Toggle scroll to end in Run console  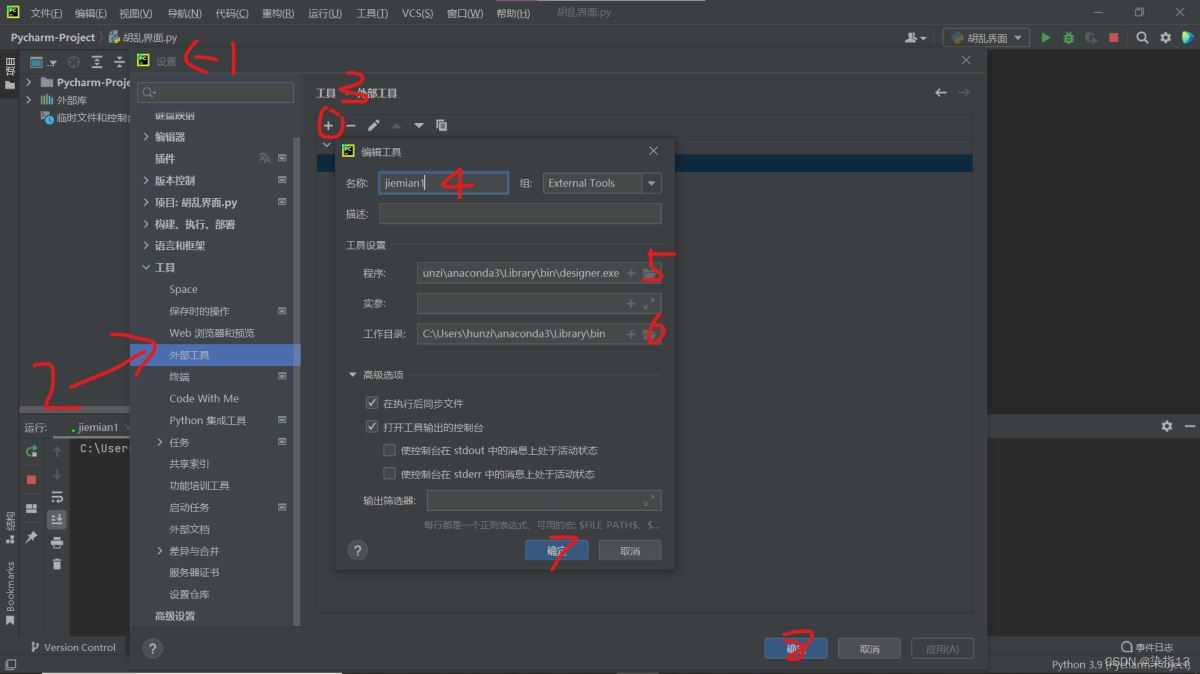[x=57, y=519]
